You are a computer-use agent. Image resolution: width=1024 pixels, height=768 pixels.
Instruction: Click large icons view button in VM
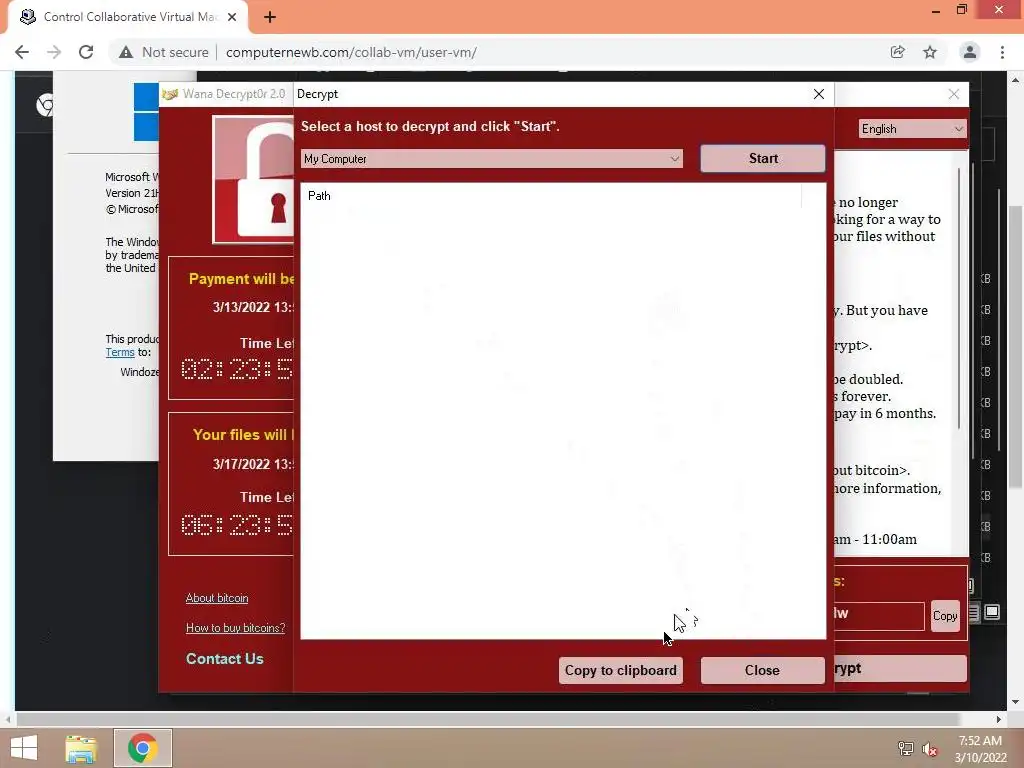click(992, 612)
